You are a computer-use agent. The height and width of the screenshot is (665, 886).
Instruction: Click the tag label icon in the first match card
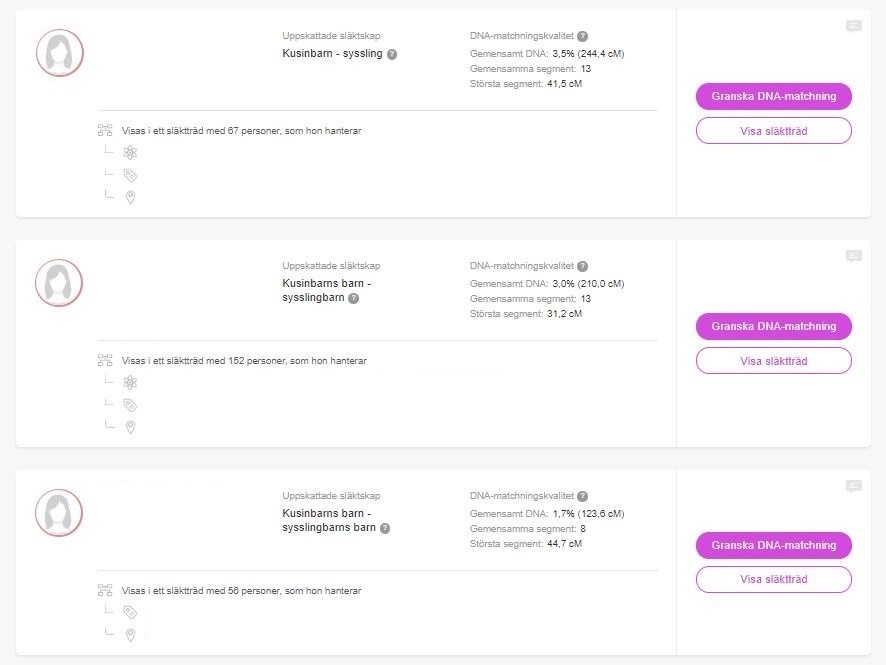pos(129,174)
